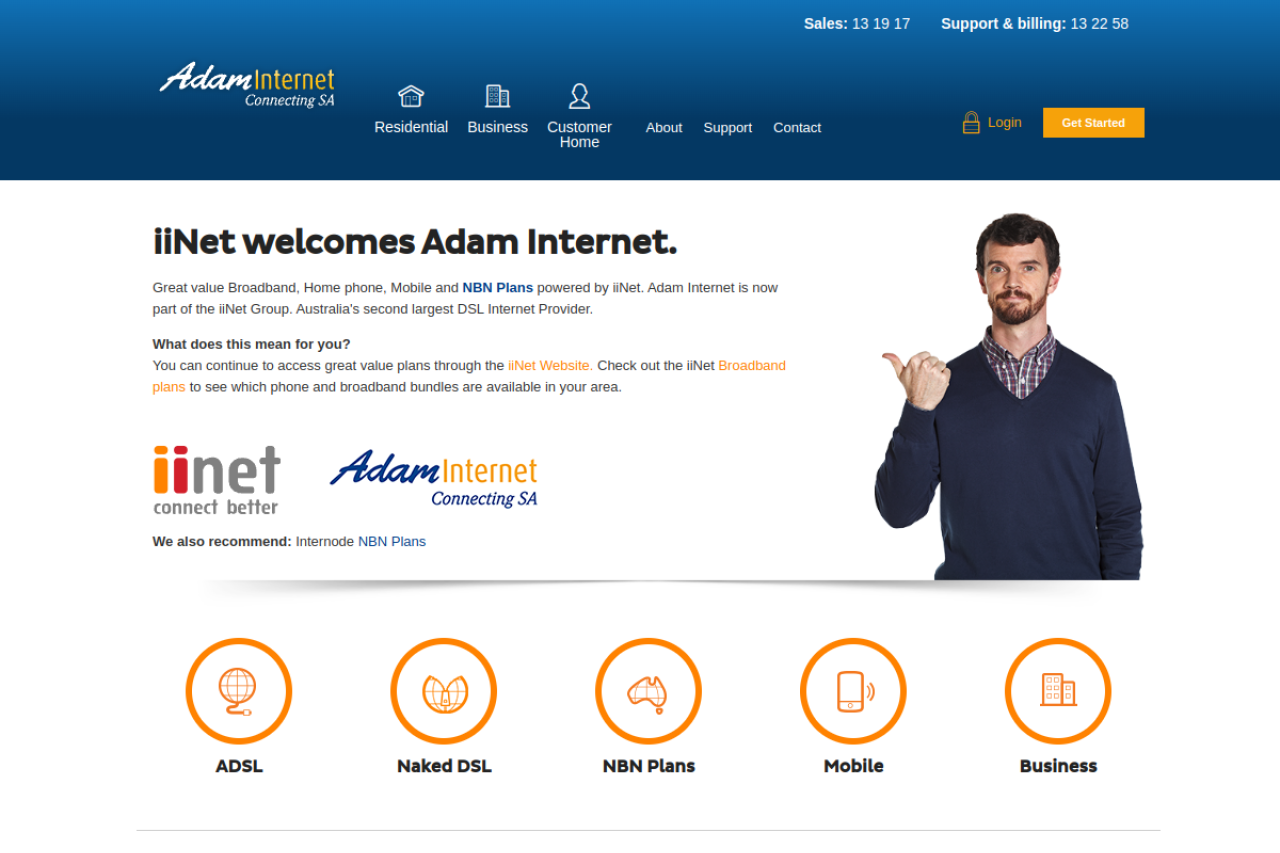Viewport: 1280px width, 853px height.
Task: Open the About menu item
Action: [664, 128]
